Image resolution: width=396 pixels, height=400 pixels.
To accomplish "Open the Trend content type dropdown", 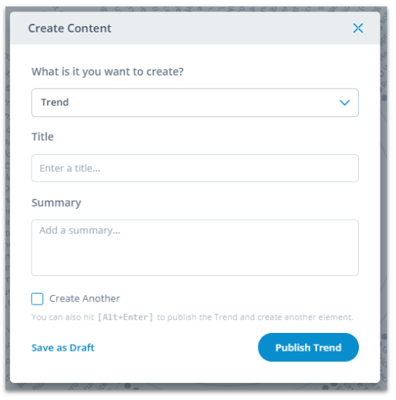I will click(x=195, y=102).
